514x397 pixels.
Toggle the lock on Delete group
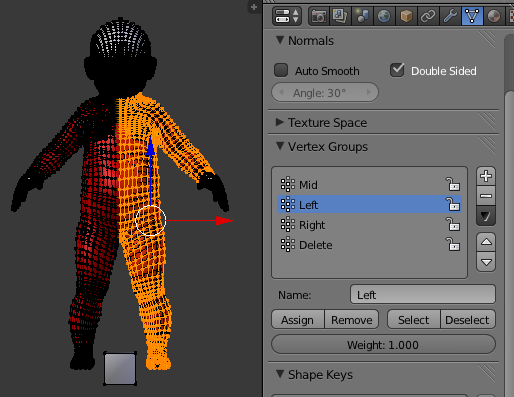(453, 244)
